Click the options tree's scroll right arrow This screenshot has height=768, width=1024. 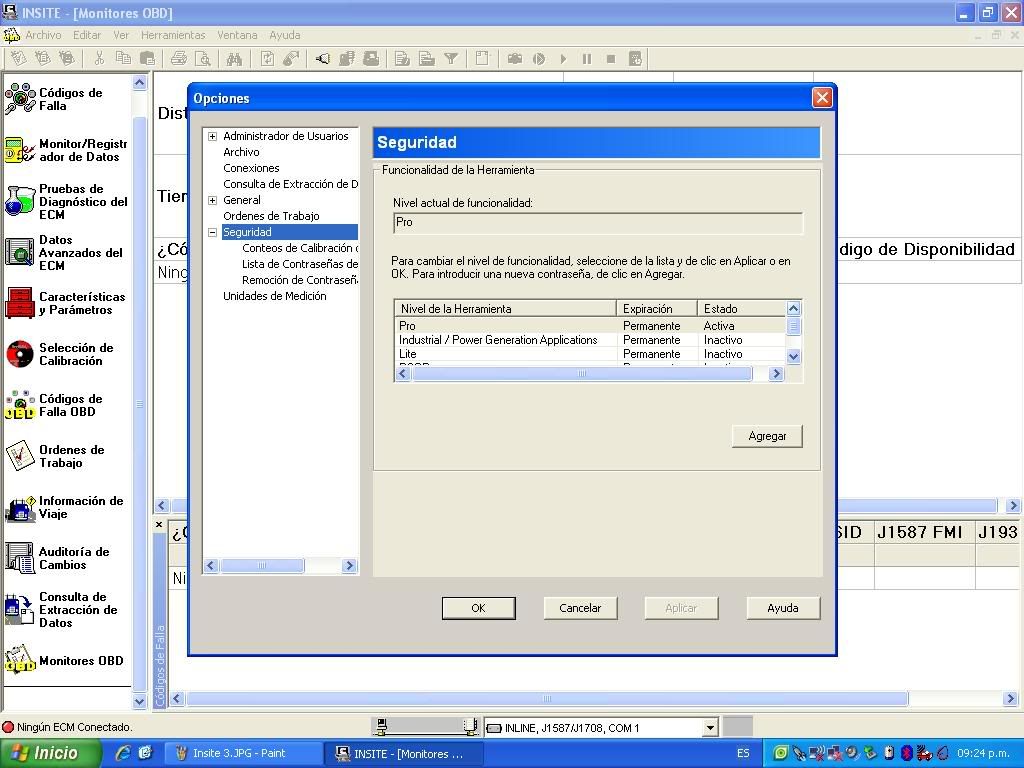point(349,566)
